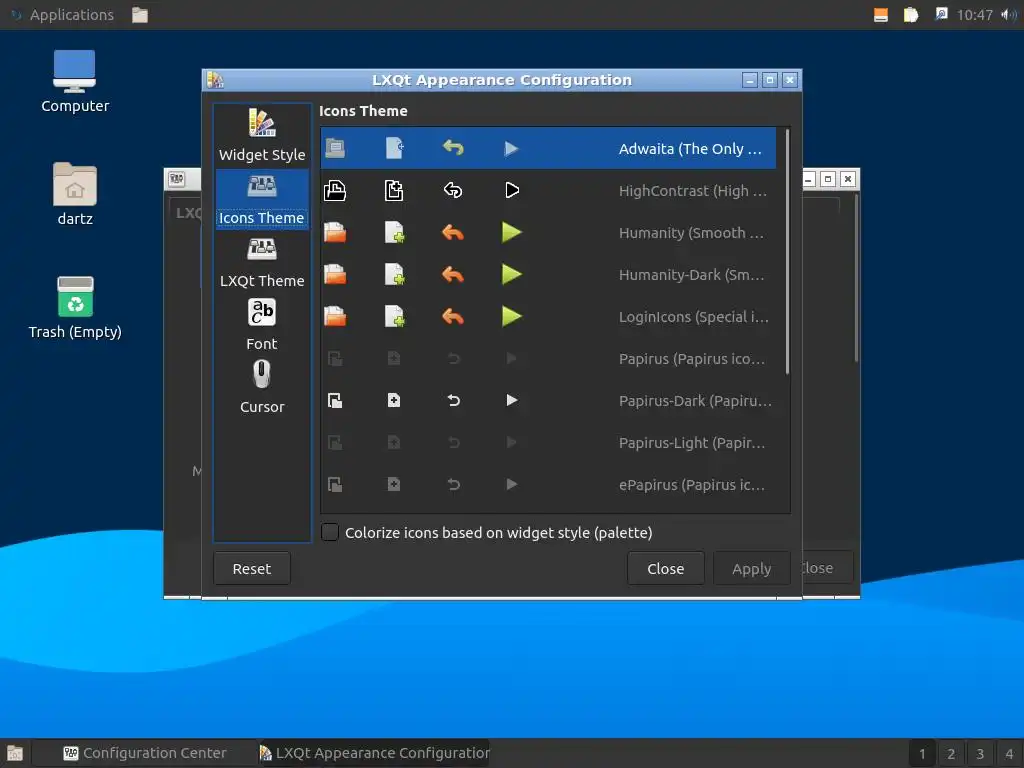Click the show desktop icon in bottom panel
The height and width of the screenshot is (768, 1024).
(x=15, y=753)
